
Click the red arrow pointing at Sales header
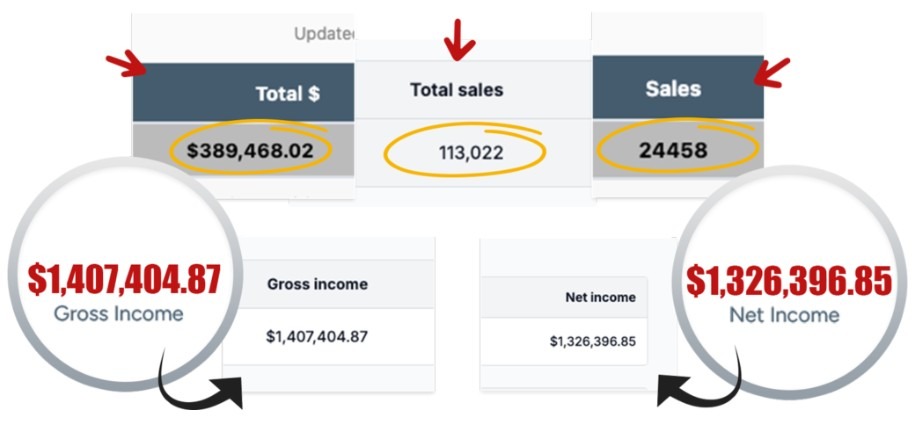pos(772,71)
